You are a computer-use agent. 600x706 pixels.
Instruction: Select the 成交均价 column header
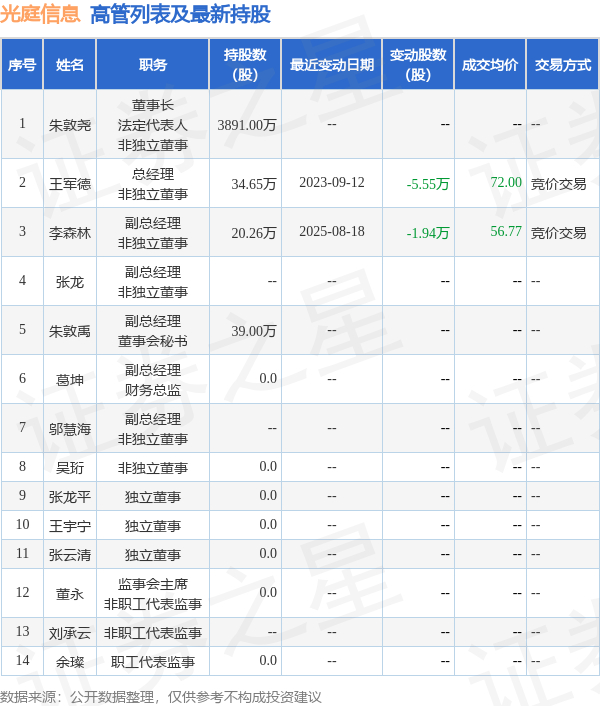click(490, 65)
